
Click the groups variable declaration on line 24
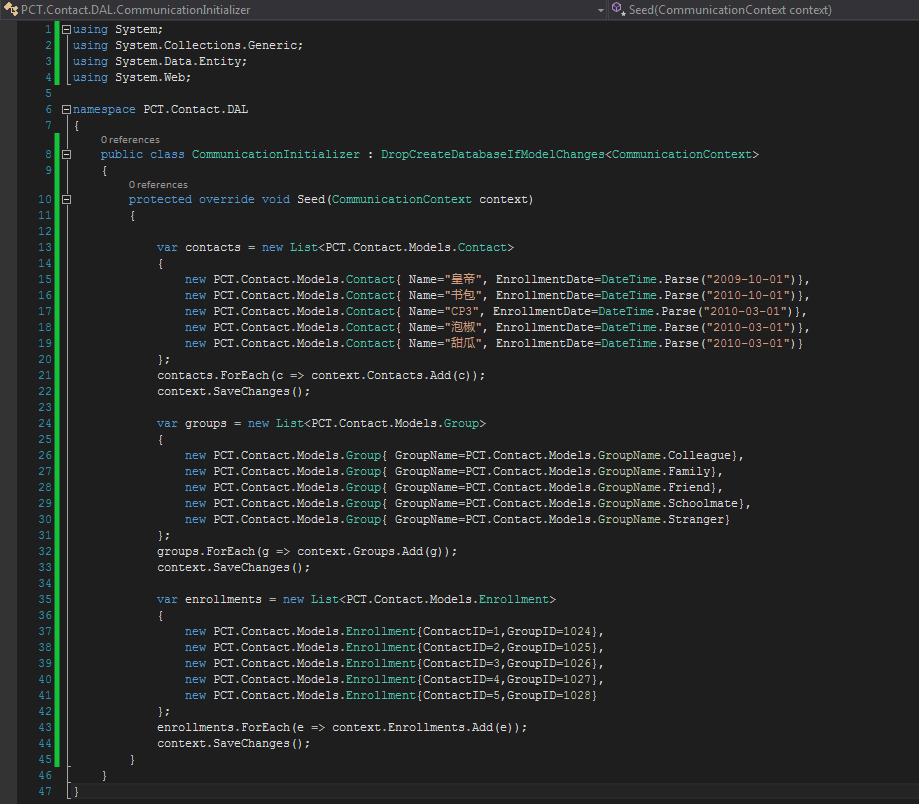click(x=206, y=423)
